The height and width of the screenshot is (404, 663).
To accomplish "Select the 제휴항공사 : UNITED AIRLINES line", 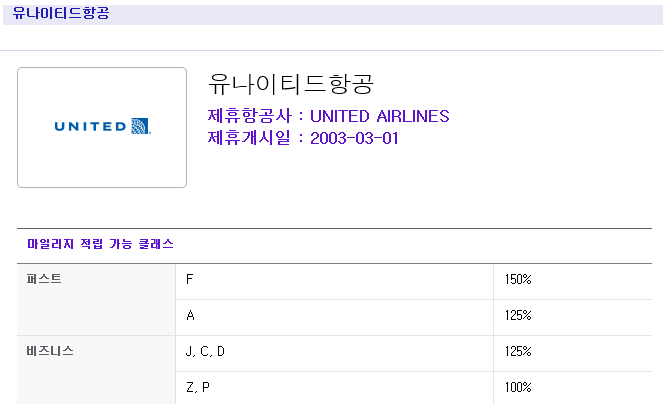I will tap(328, 116).
